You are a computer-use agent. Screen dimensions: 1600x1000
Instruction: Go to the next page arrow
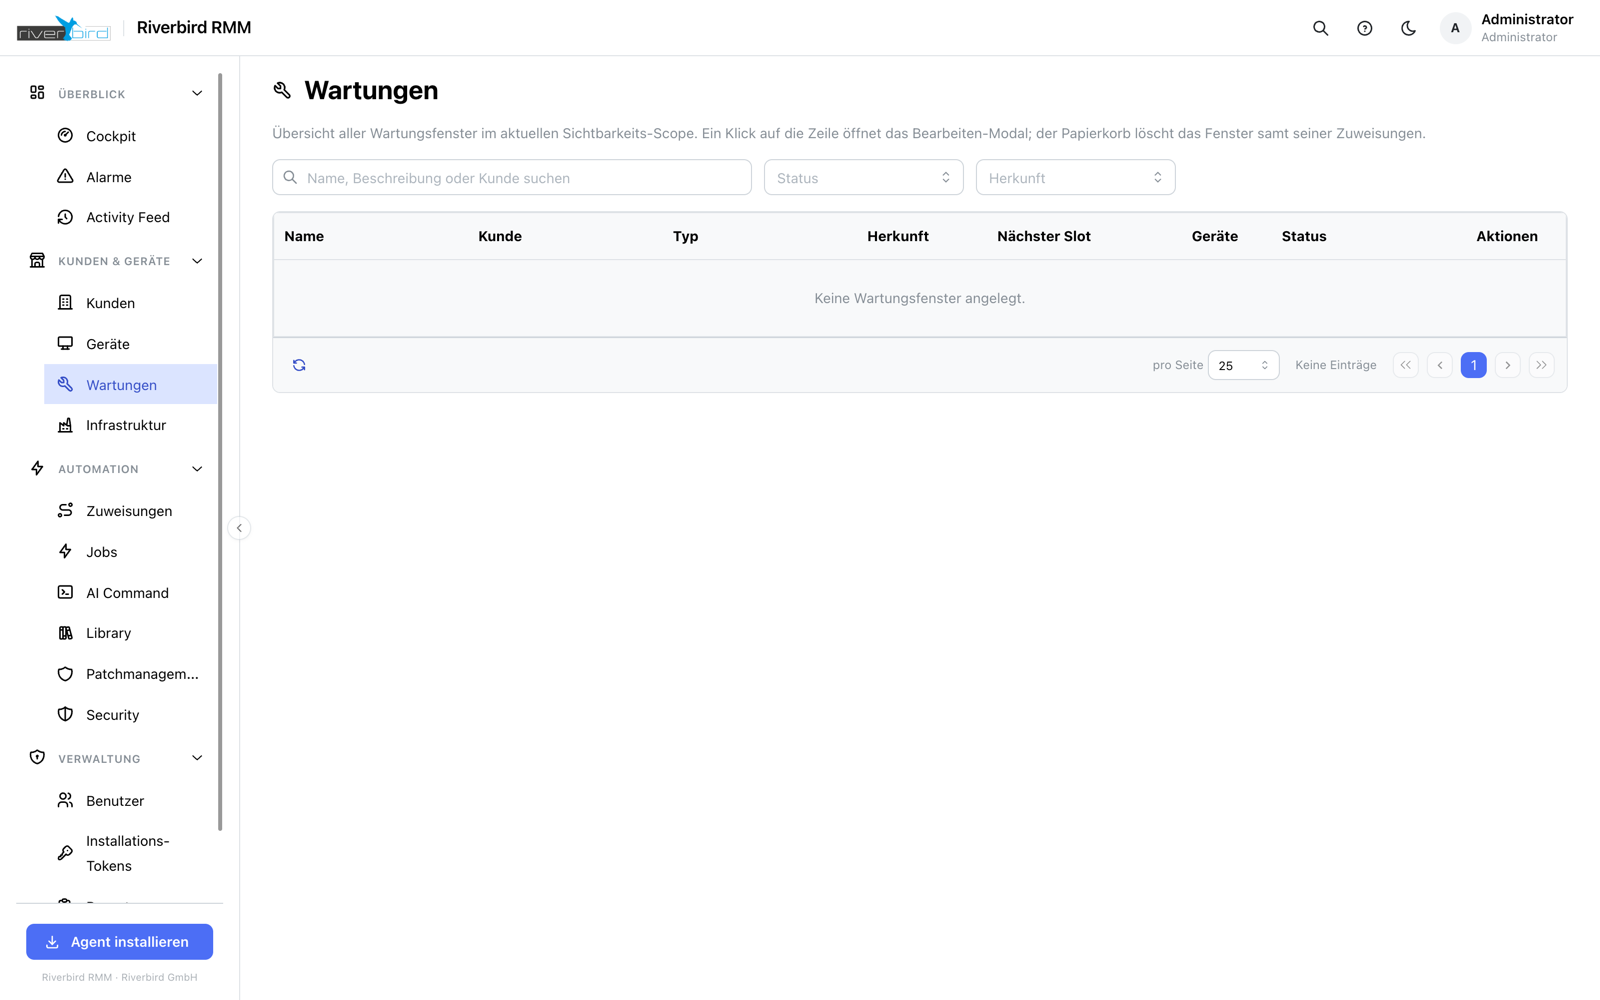(x=1507, y=365)
